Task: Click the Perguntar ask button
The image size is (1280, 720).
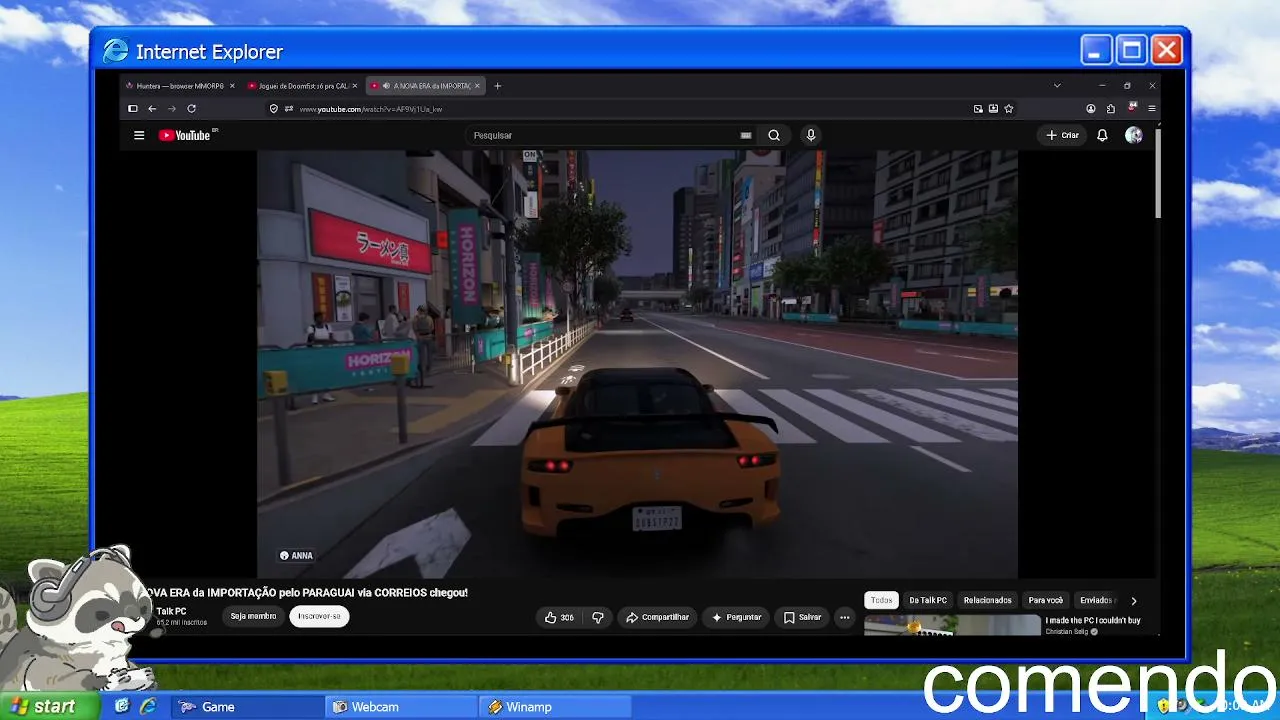Action: coord(736,617)
